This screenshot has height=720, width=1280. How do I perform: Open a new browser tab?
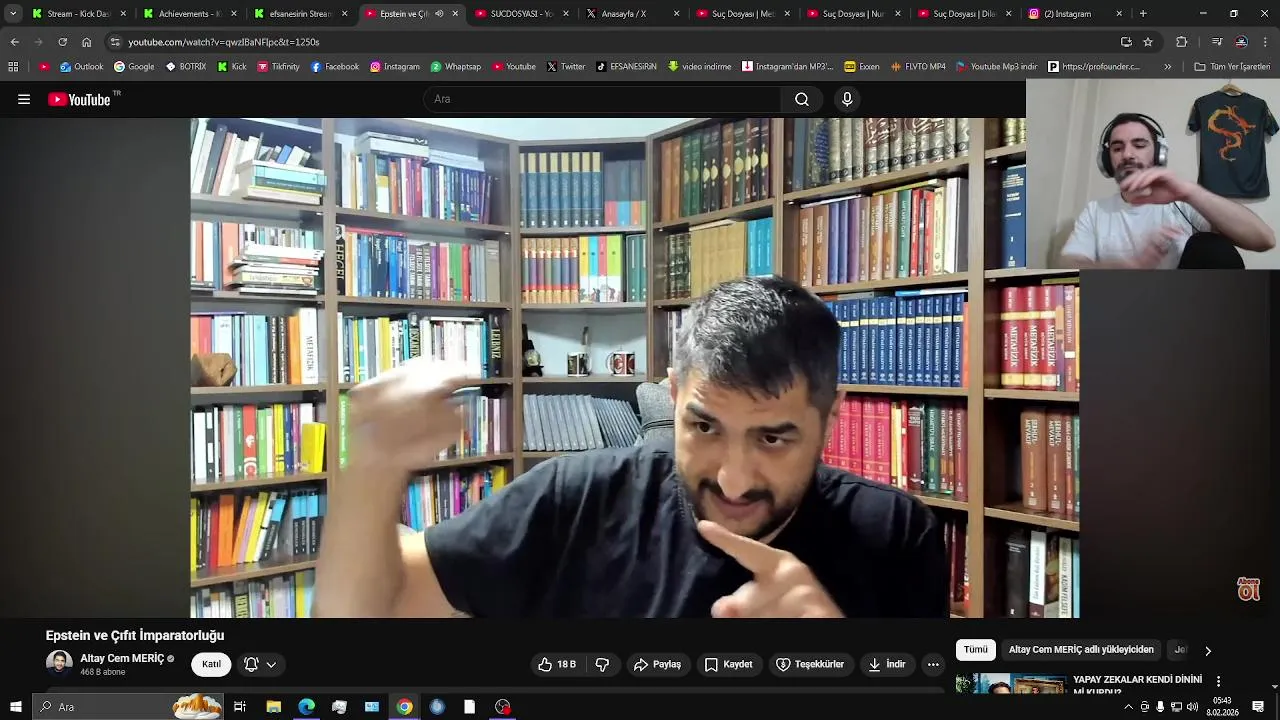[x=1143, y=14]
